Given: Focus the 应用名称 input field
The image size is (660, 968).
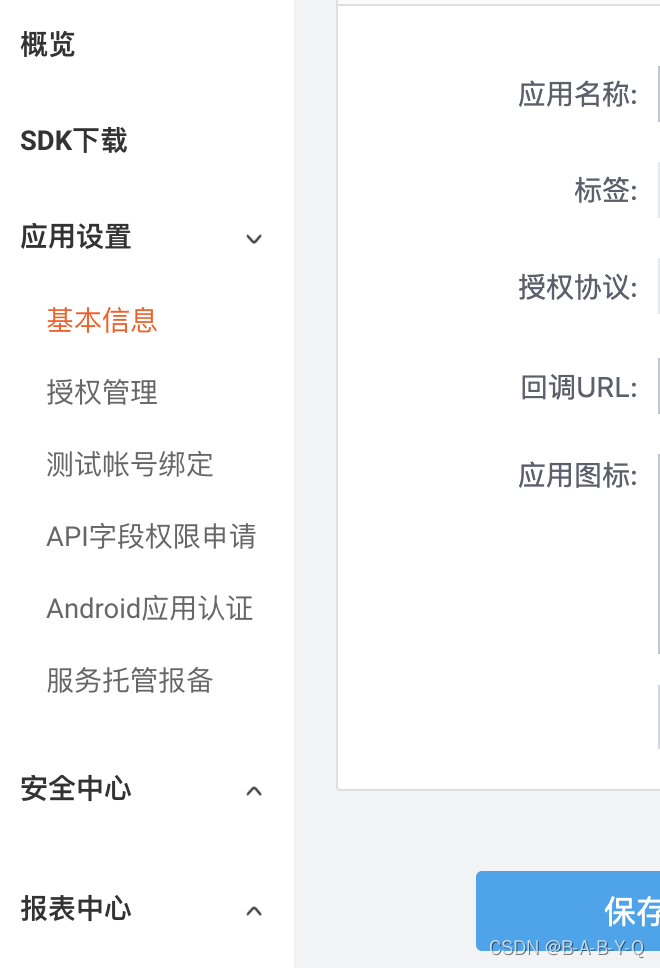Looking at the screenshot, I should [659, 94].
